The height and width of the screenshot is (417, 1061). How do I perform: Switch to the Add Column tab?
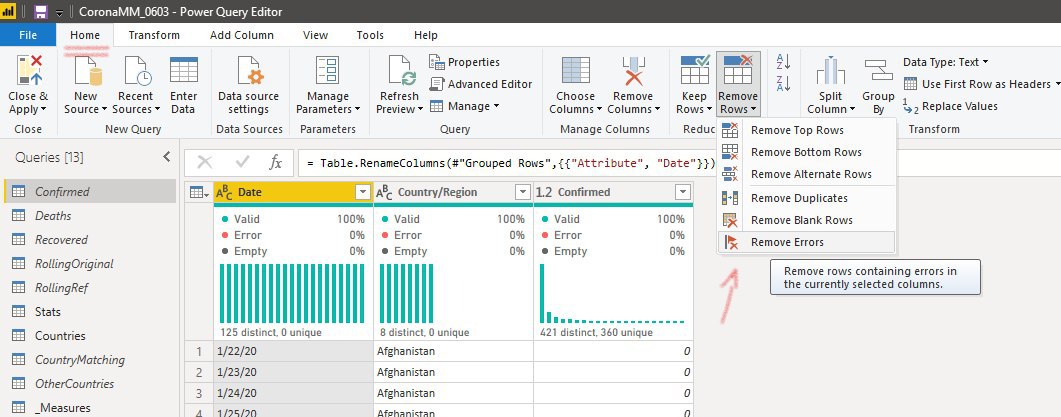pyautogui.click(x=242, y=35)
